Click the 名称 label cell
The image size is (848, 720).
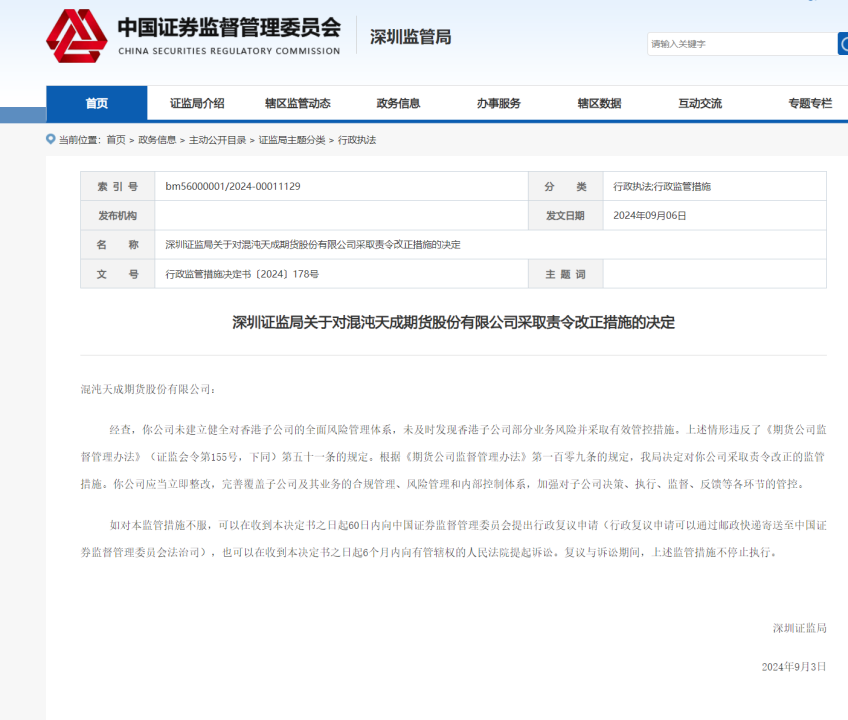(117, 245)
